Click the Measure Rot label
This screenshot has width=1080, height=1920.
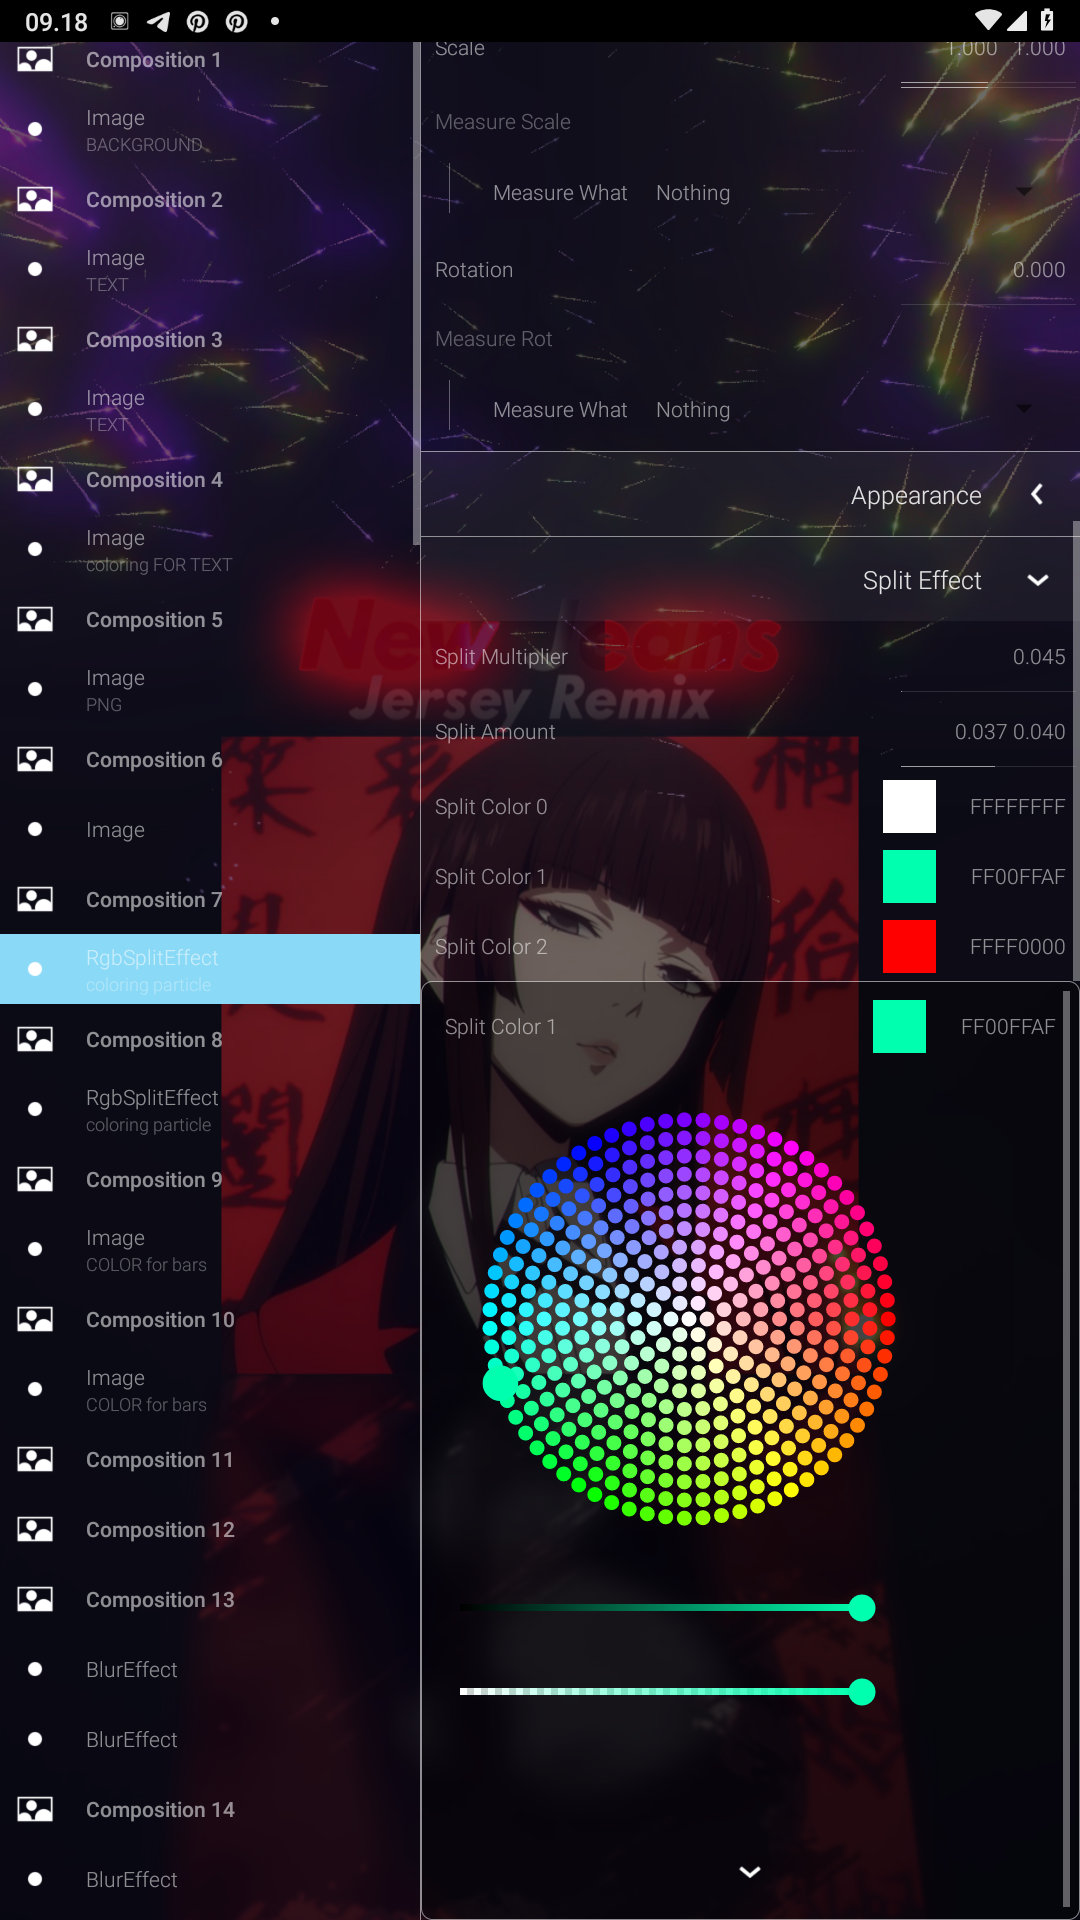494,339
